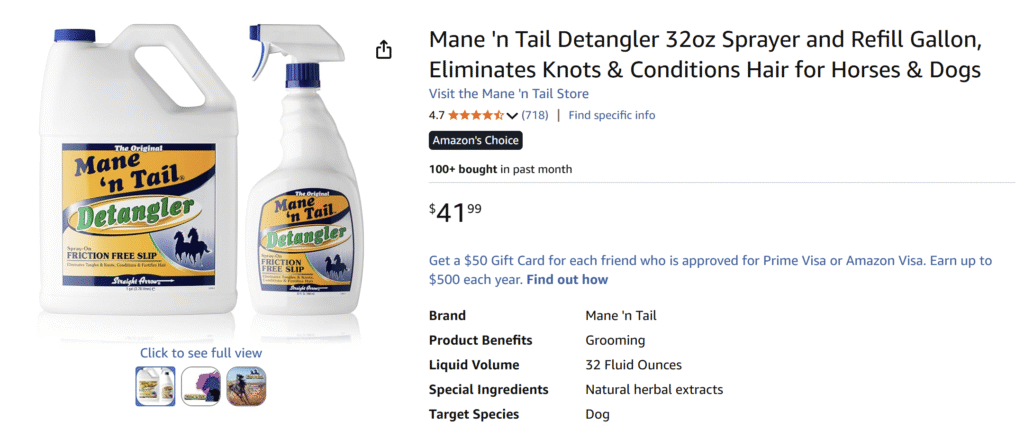The image size is (1024, 430).
Task: Expand the rating breakdown chevron
Action: pos(513,116)
